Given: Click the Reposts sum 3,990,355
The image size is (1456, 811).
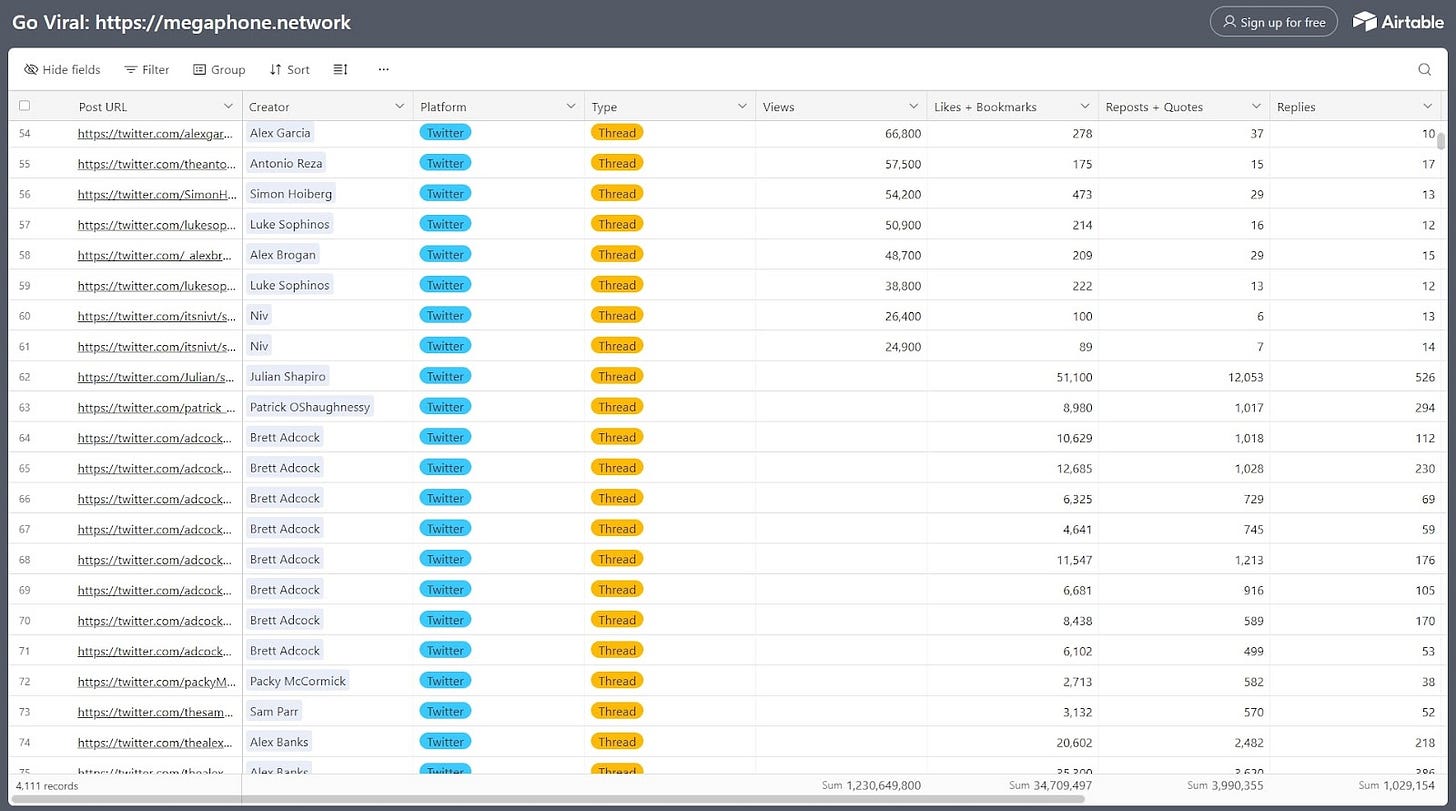Looking at the screenshot, I should coord(1225,786).
